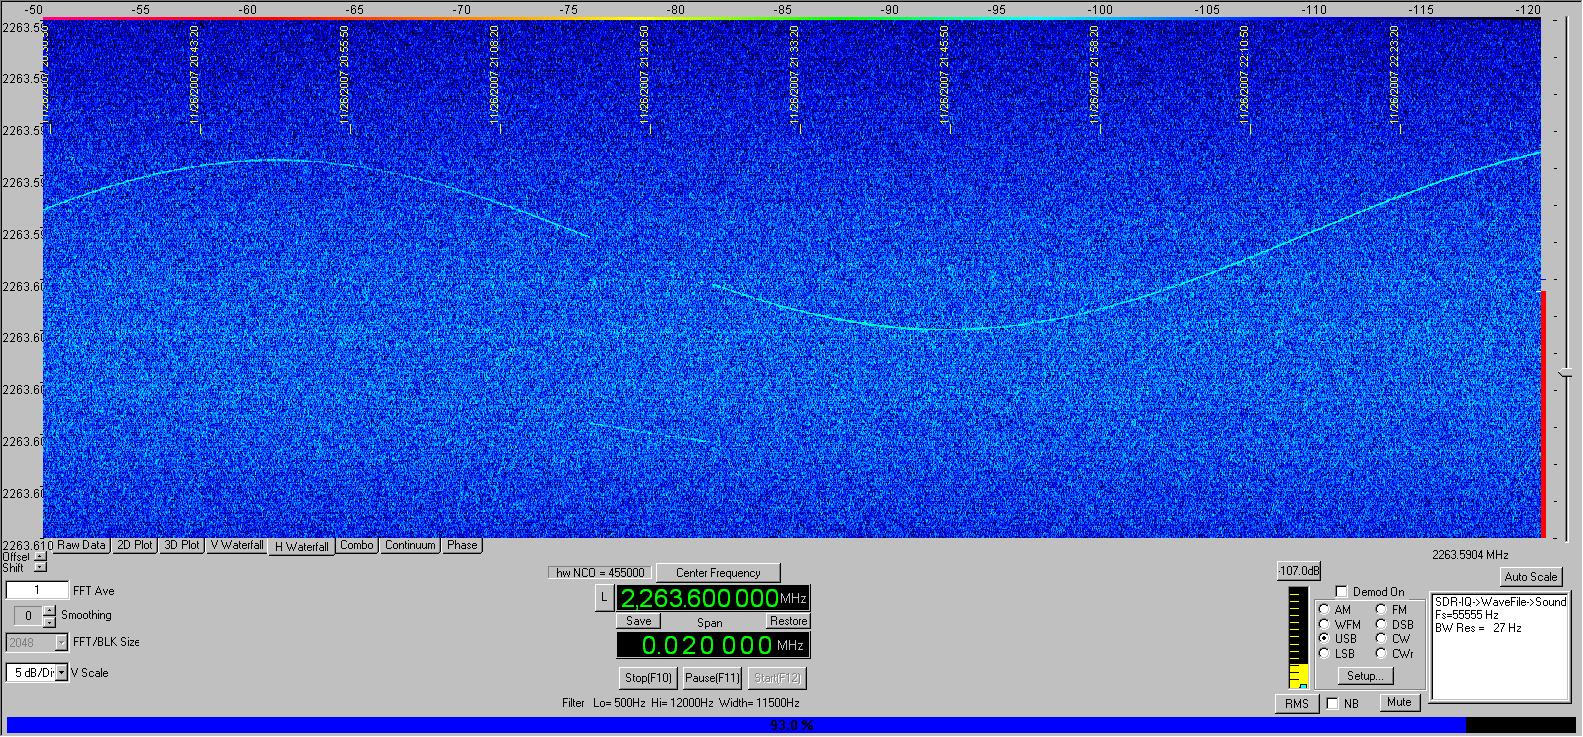Open the demodulator Setup dialog
Image resolution: width=1583 pixels, height=737 pixels.
pos(1364,676)
